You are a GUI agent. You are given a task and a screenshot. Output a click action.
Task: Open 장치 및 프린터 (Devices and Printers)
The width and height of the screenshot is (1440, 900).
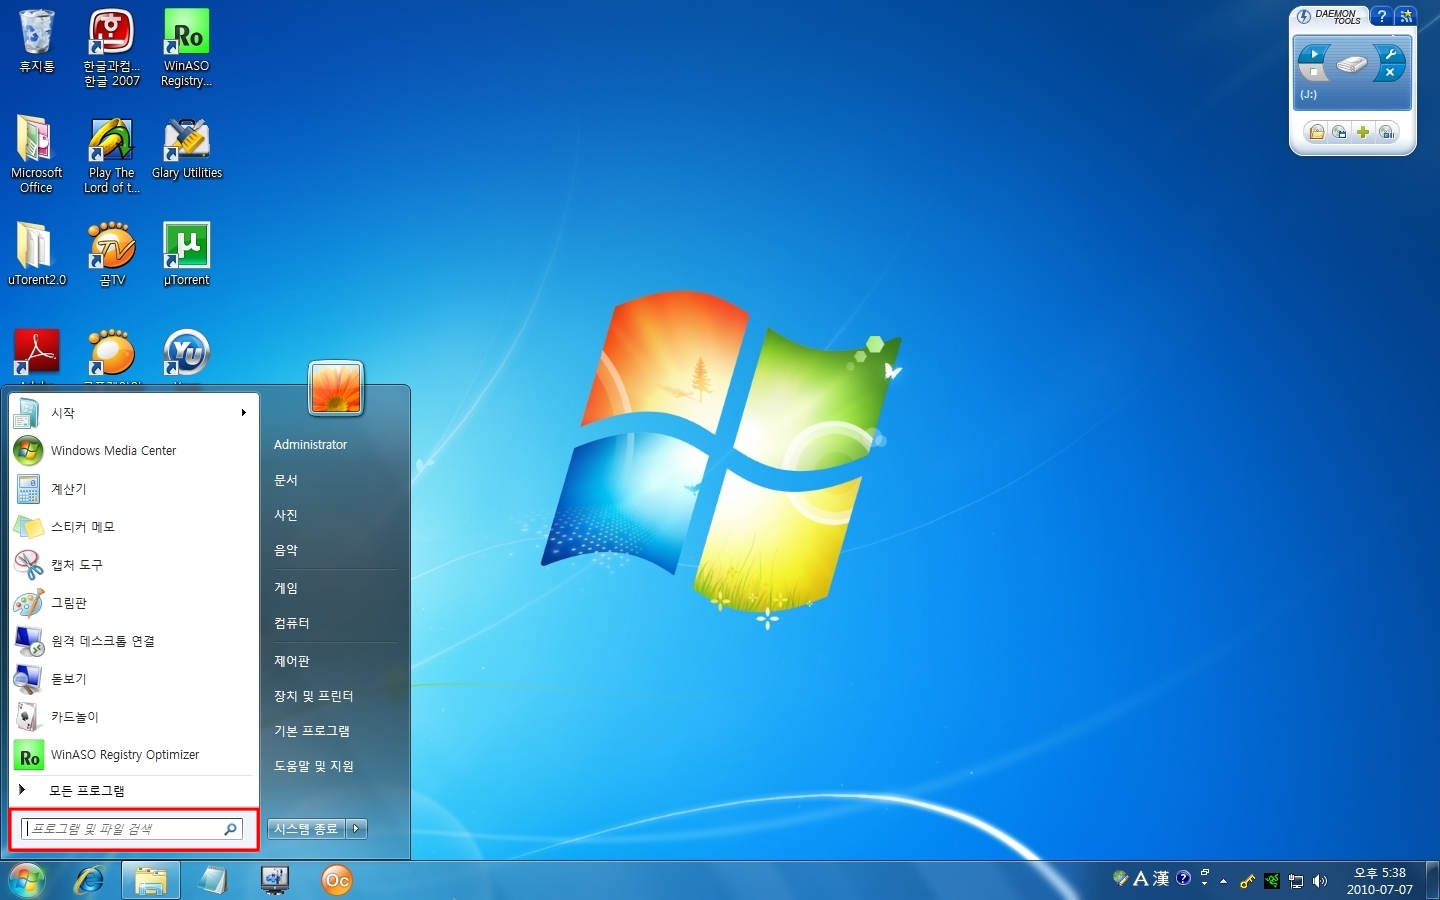[335, 696]
